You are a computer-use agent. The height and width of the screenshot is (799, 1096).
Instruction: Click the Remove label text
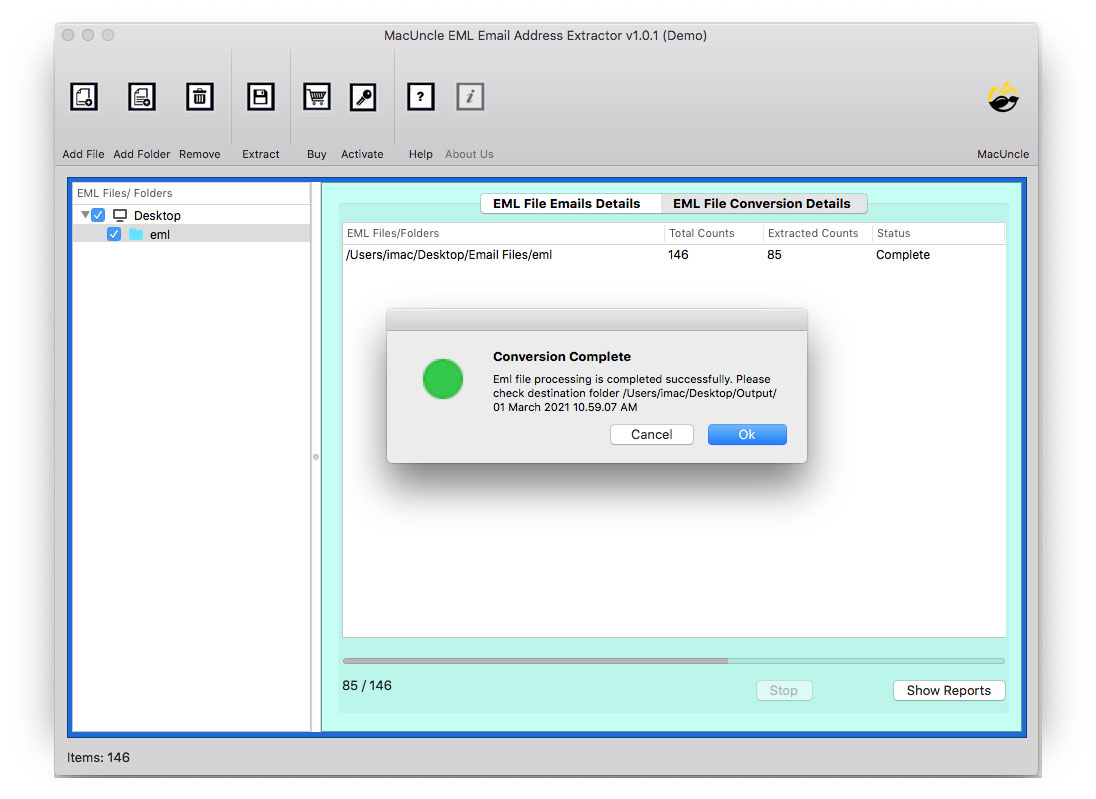tap(199, 154)
